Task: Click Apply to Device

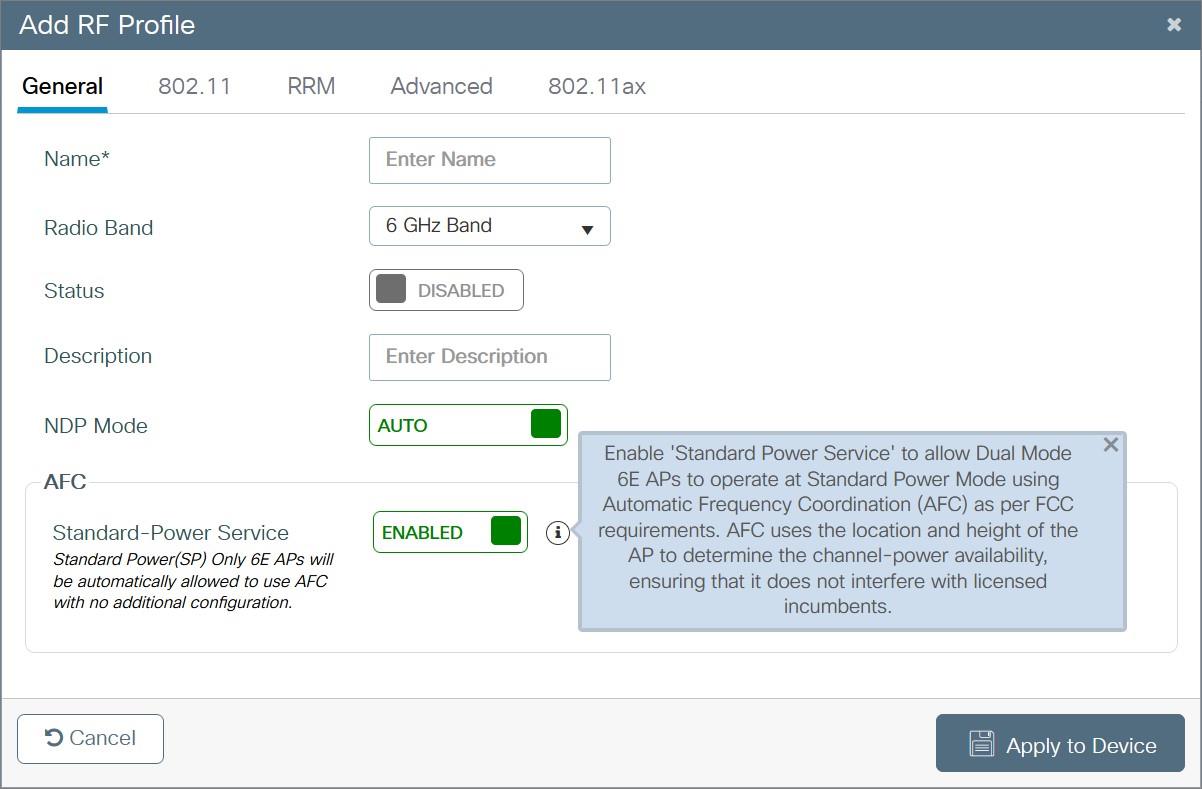Action: point(1060,744)
